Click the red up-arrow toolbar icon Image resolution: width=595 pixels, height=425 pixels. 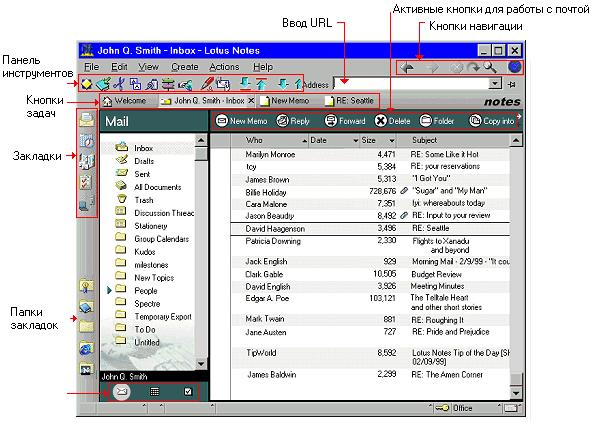[x=261, y=83]
